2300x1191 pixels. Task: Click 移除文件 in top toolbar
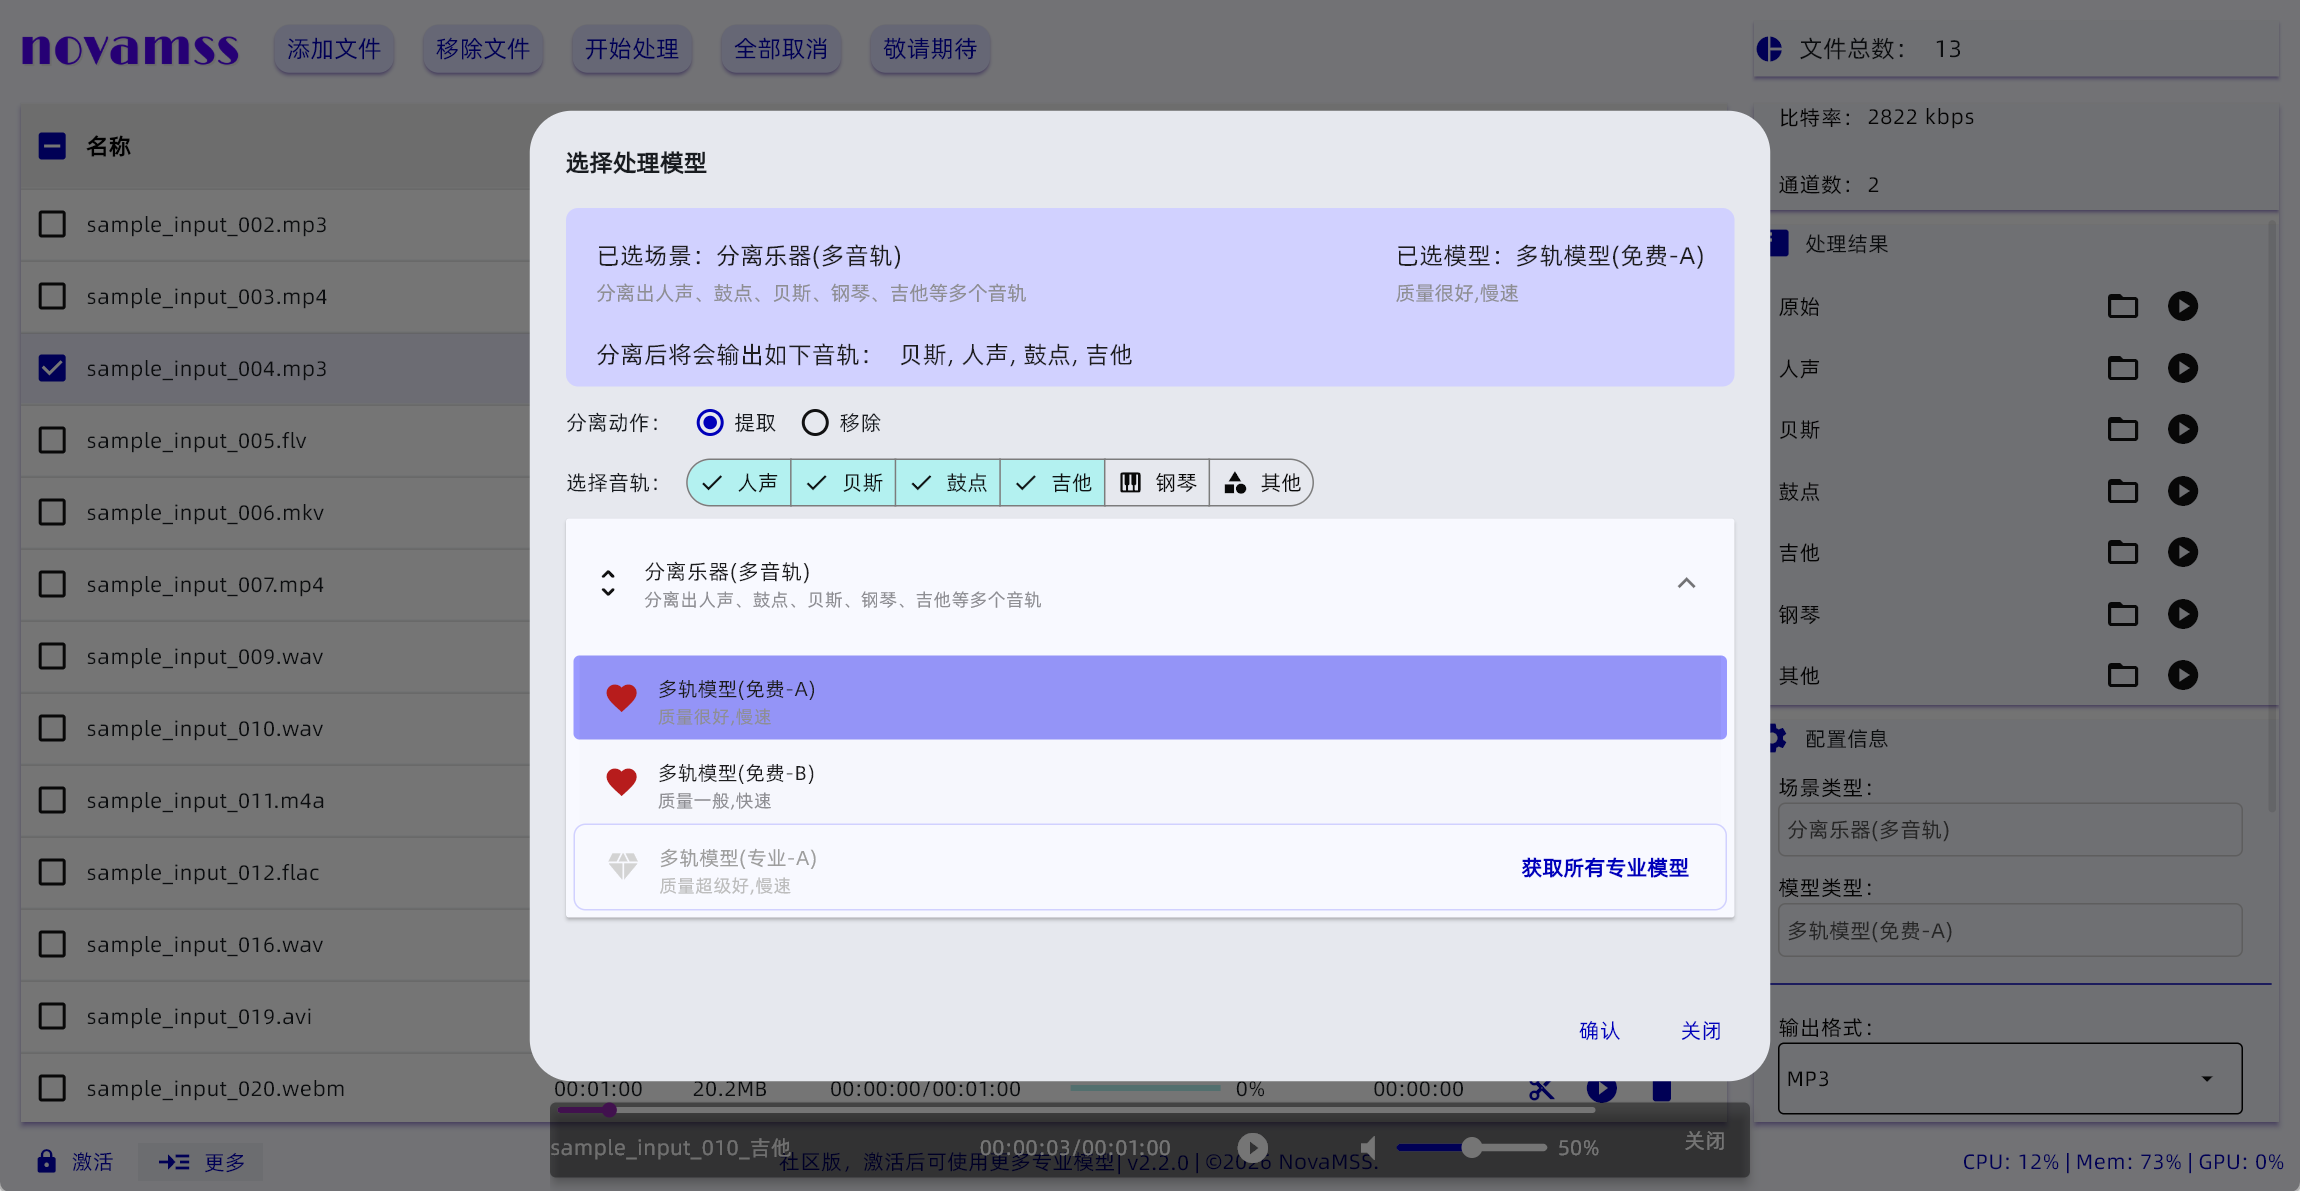(483, 49)
